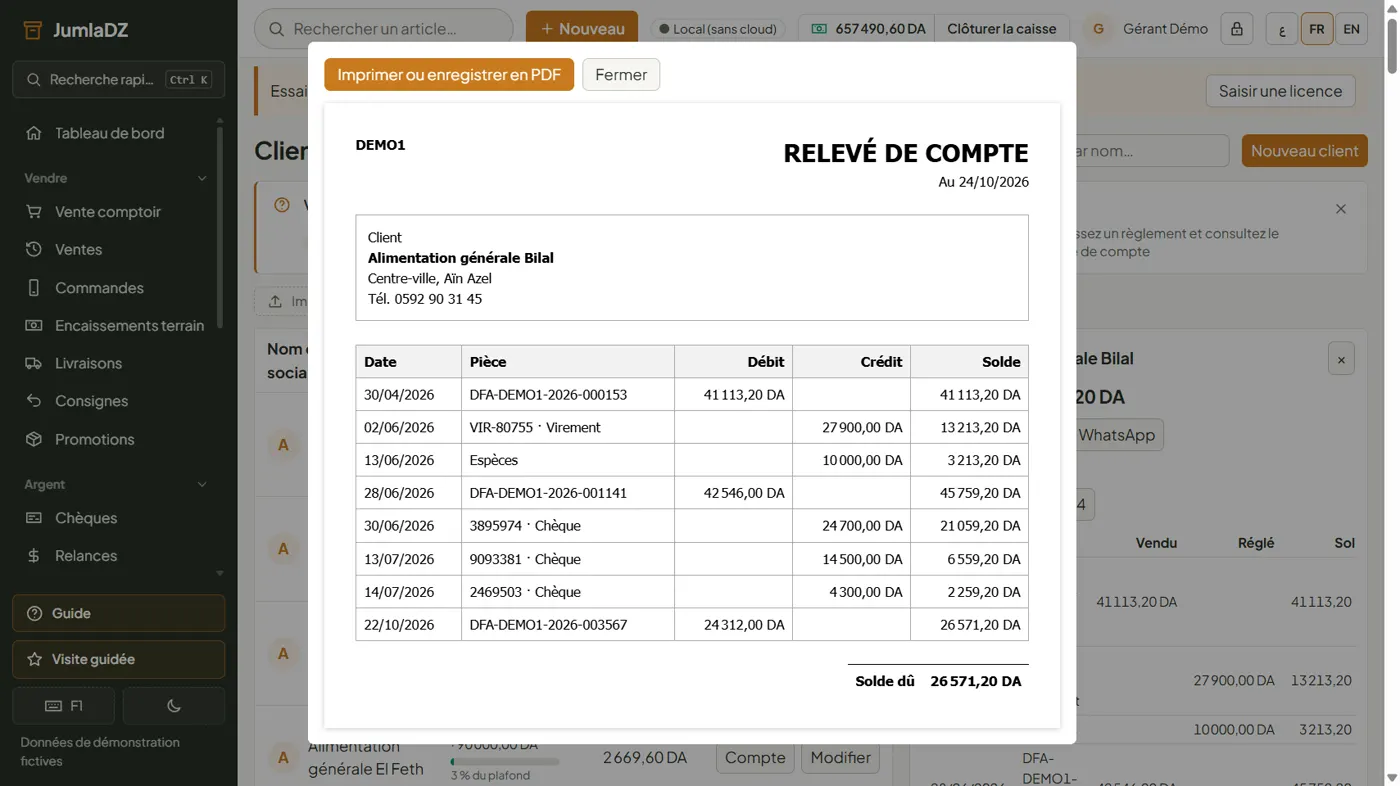Open Vente comptoir in the sidebar
The height and width of the screenshot is (786, 1400).
pyautogui.click(x=108, y=212)
